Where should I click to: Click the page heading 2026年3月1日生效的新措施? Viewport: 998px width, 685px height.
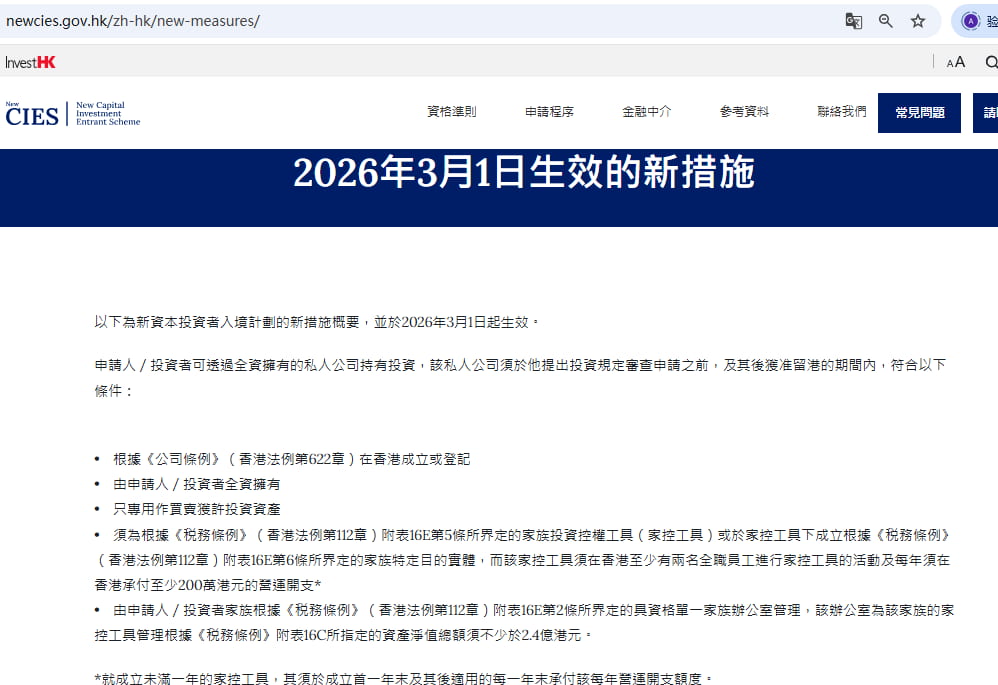click(523, 173)
